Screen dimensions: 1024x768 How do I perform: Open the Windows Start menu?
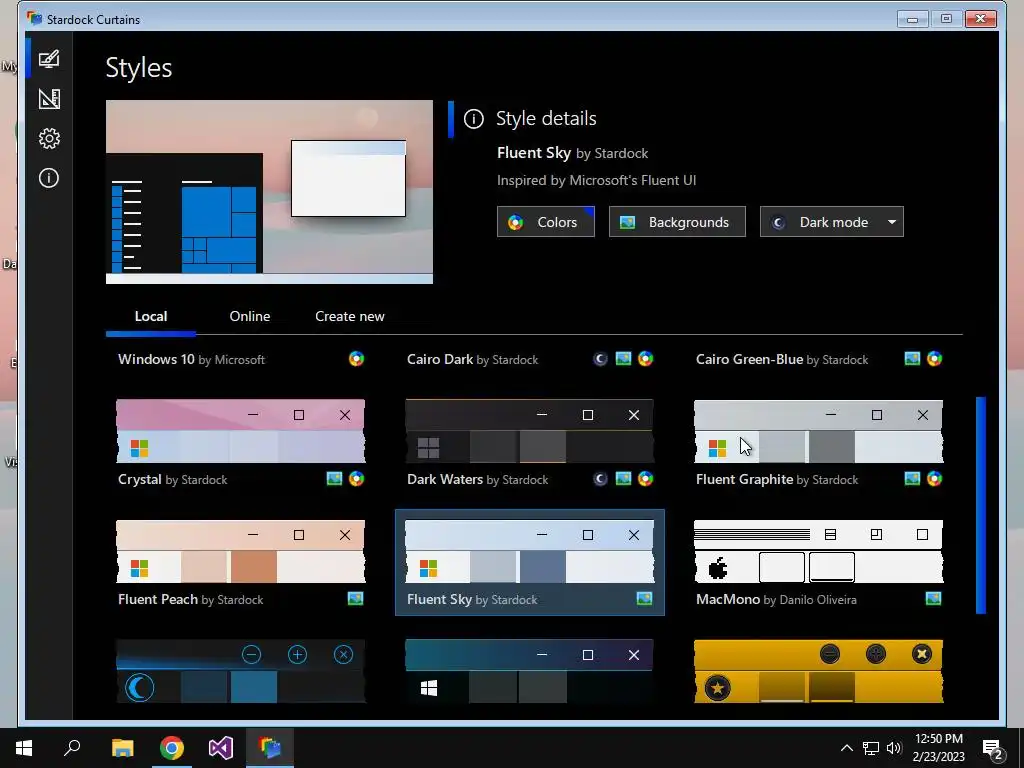point(24,748)
